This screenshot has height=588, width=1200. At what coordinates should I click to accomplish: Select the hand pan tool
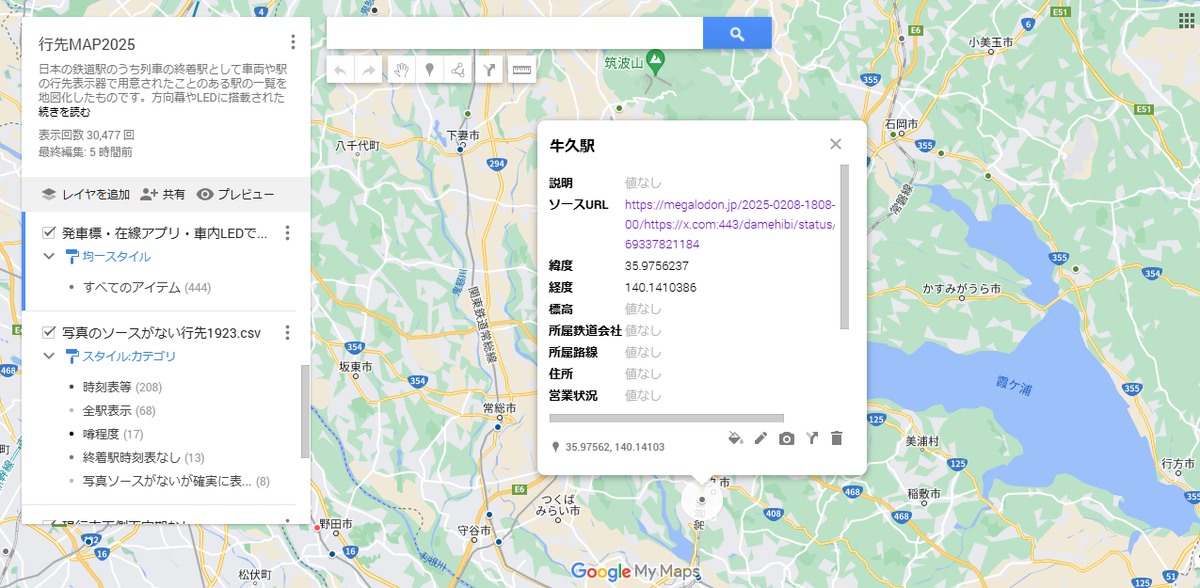point(401,70)
